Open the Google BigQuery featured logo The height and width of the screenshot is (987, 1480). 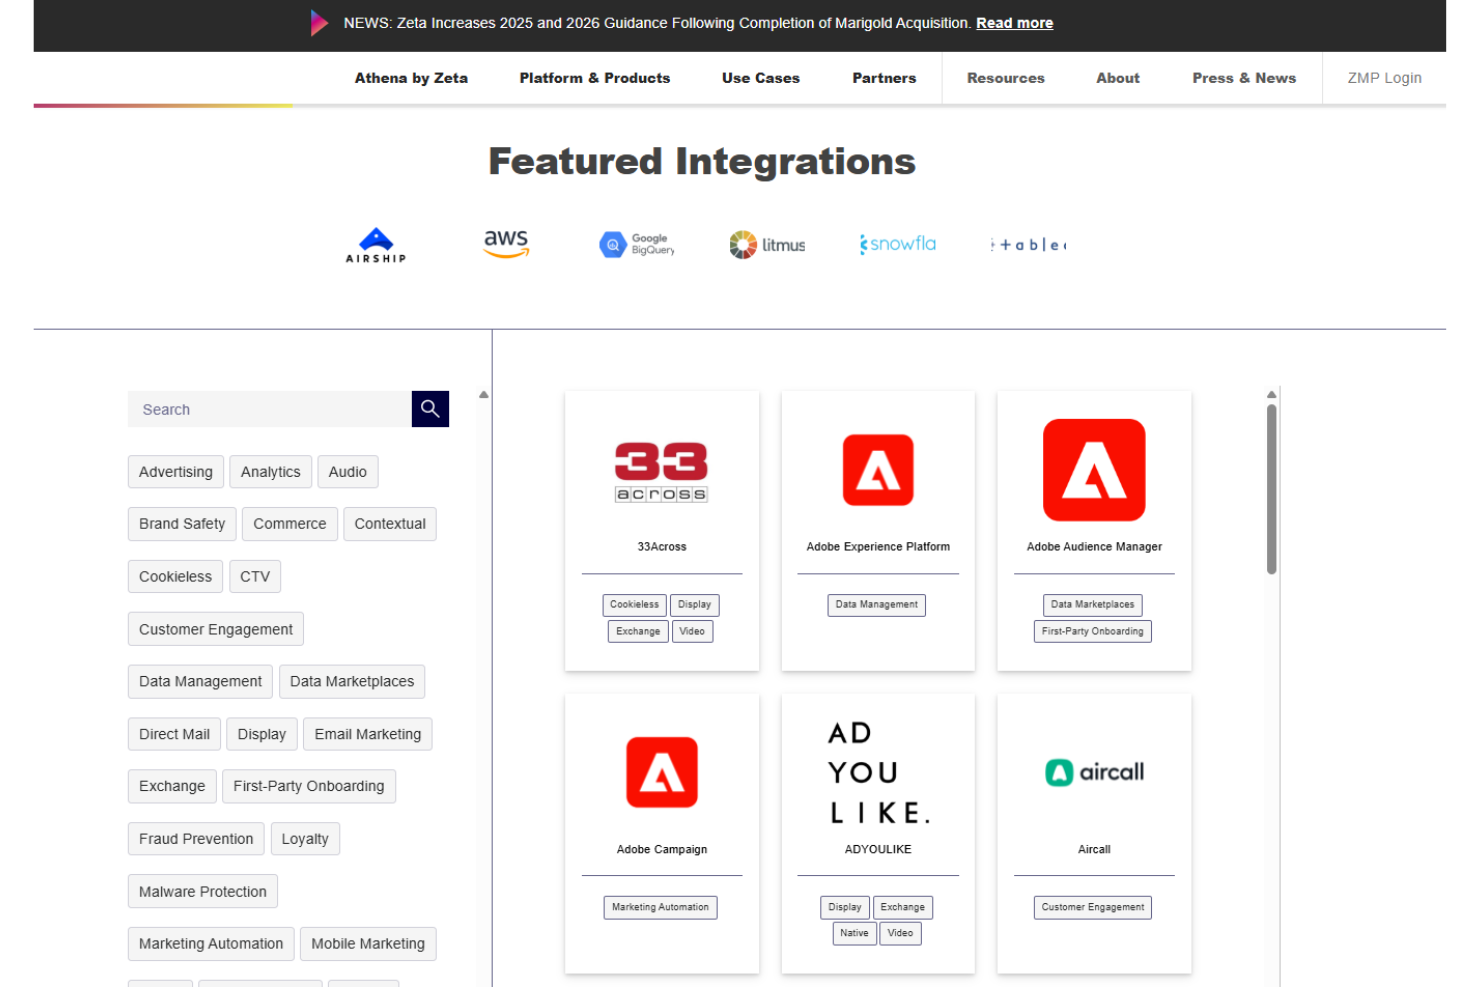pos(637,245)
